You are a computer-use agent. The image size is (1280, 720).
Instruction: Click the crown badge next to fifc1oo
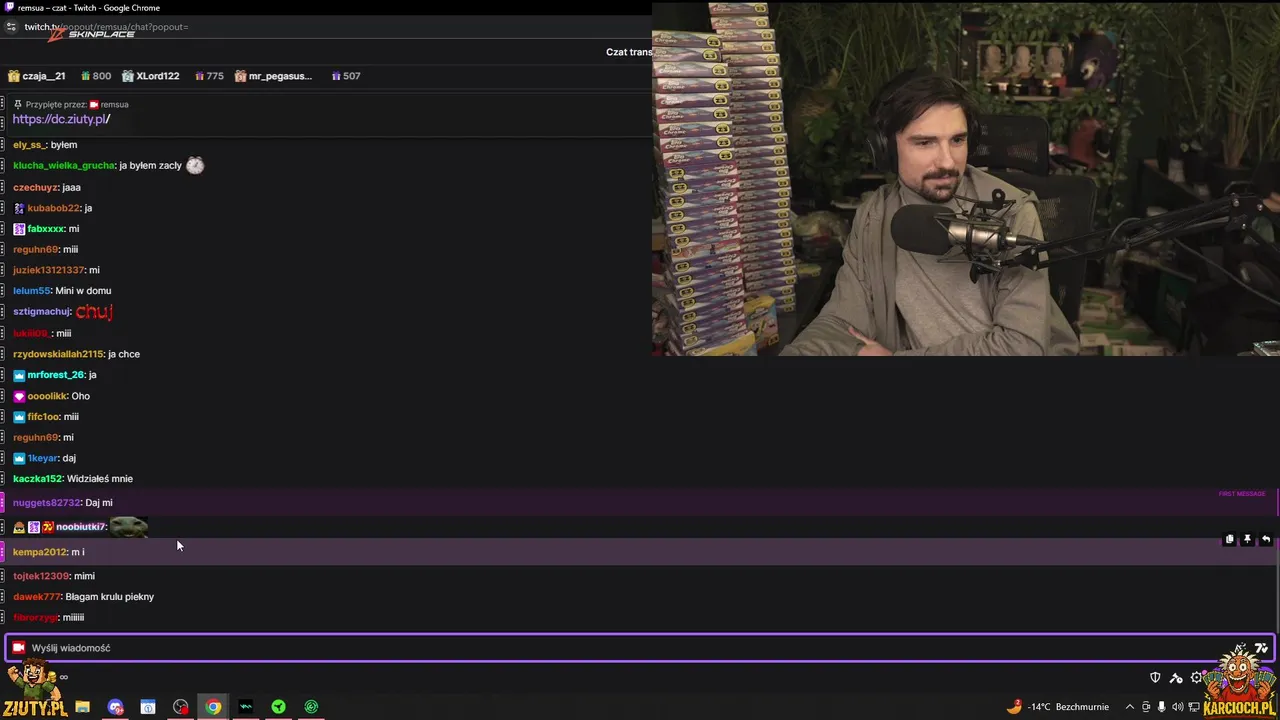19,417
